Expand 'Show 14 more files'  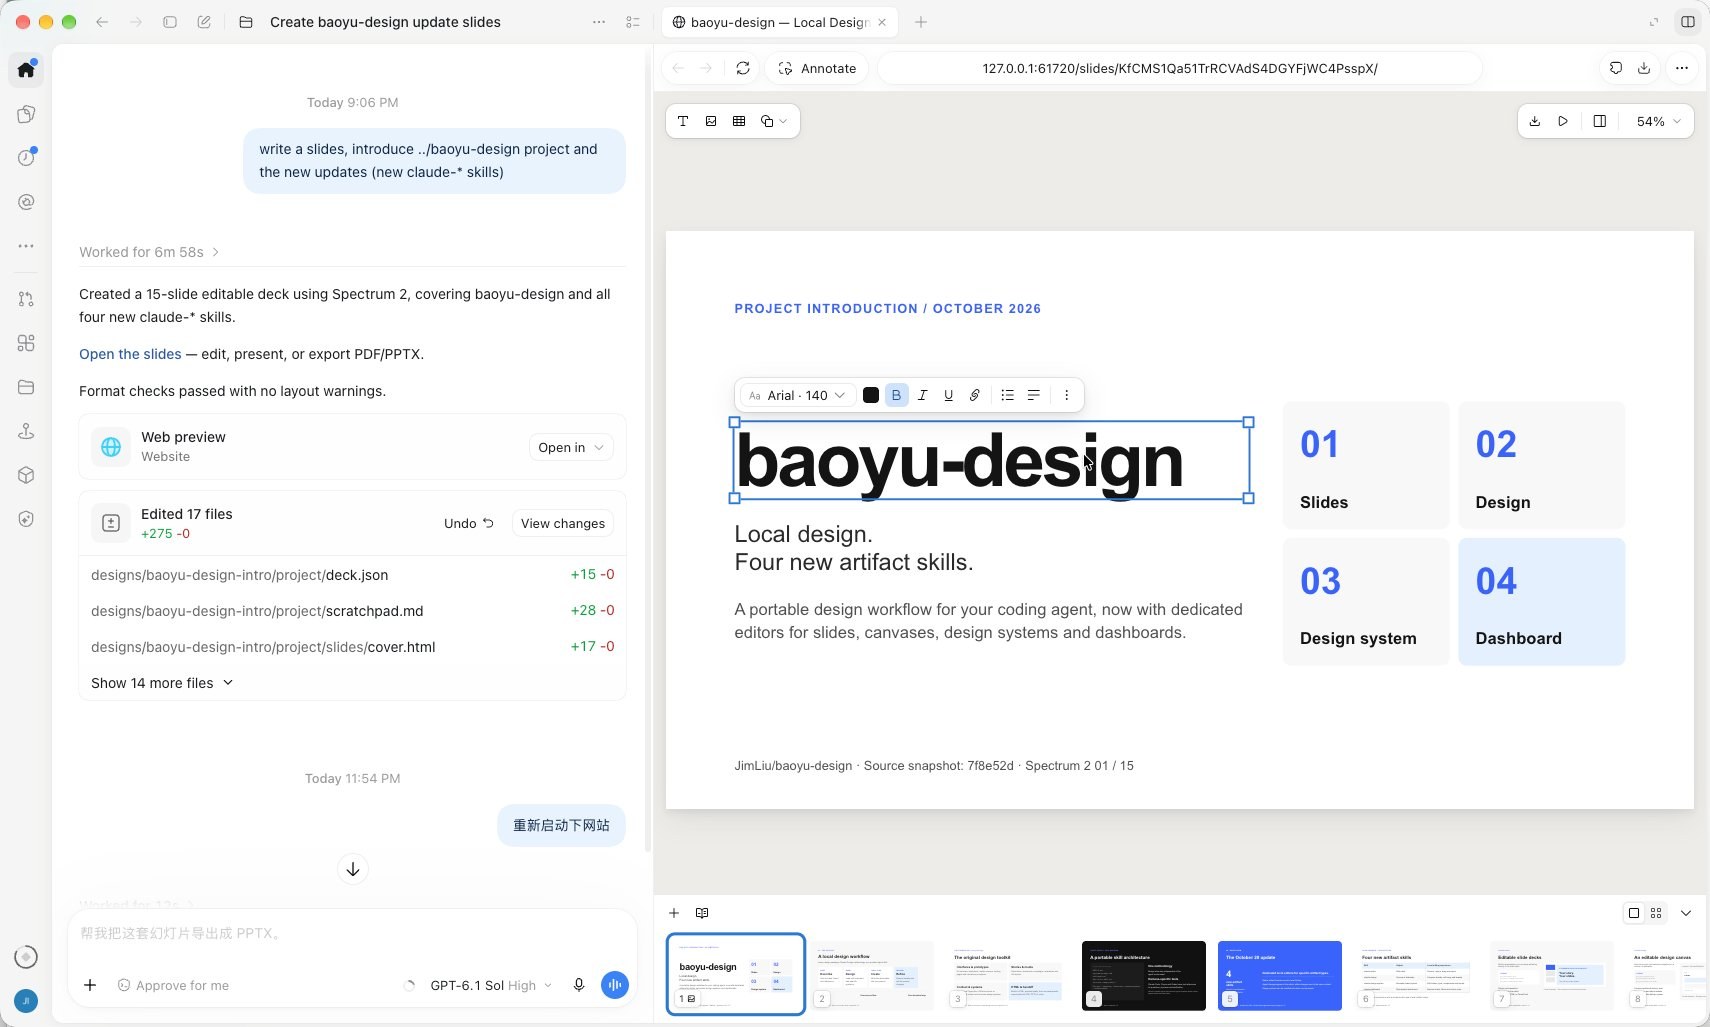(x=162, y=683)
